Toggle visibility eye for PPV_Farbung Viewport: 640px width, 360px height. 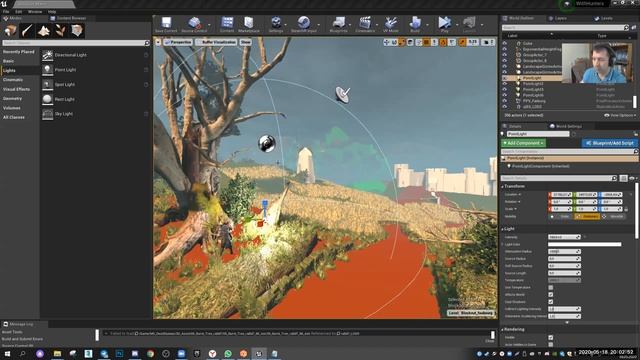(505, 100)
